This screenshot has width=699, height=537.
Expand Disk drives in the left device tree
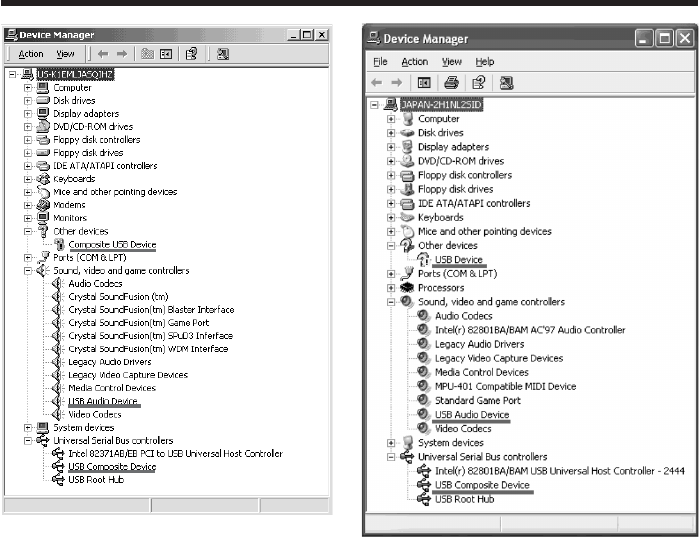click(28, 101)
